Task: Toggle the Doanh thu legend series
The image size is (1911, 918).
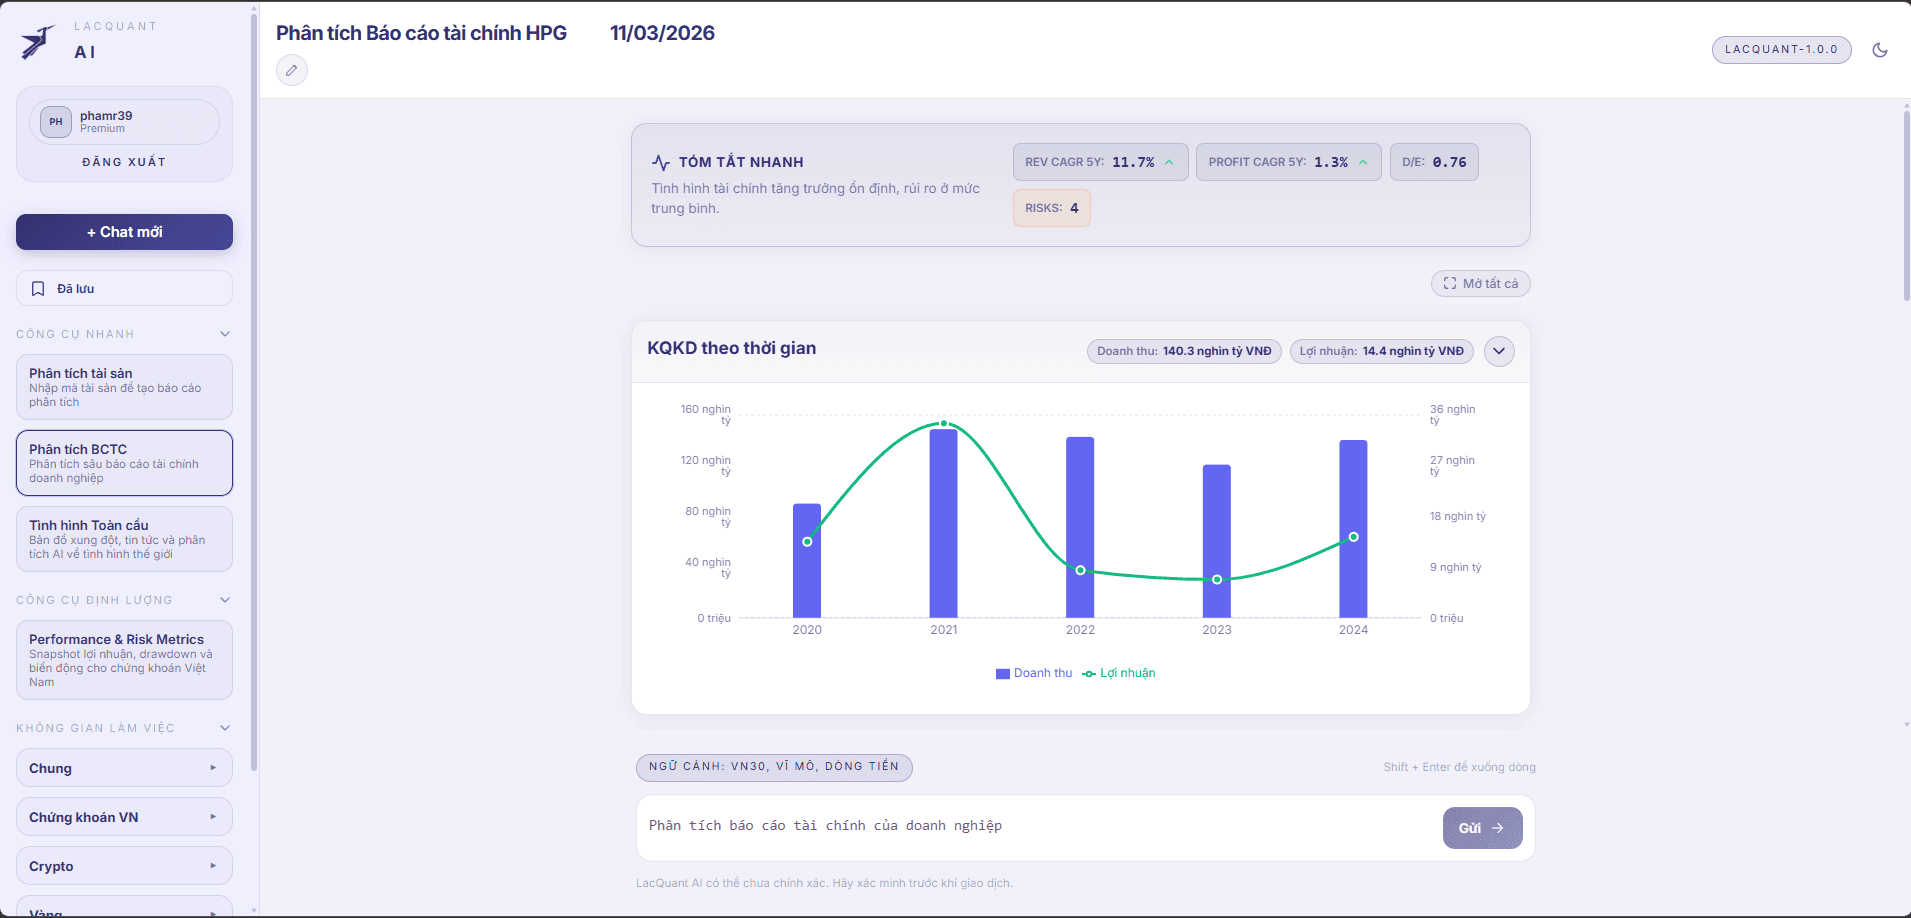Action: 1034,674
